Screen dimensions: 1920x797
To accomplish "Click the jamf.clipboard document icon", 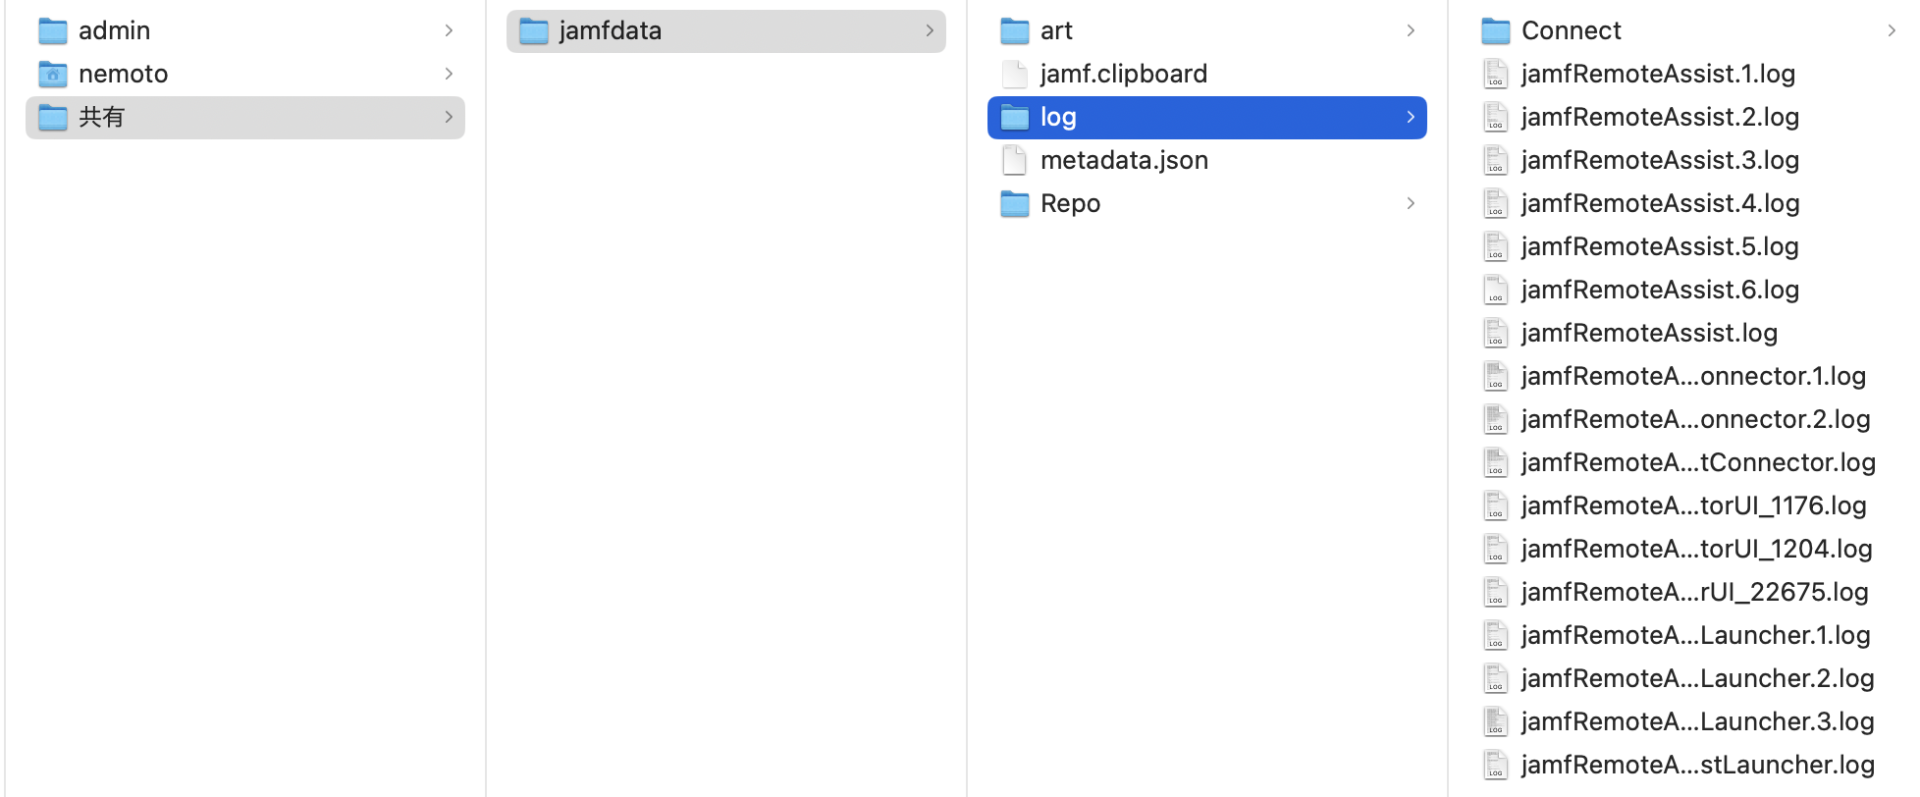I will click(1014, 73).
